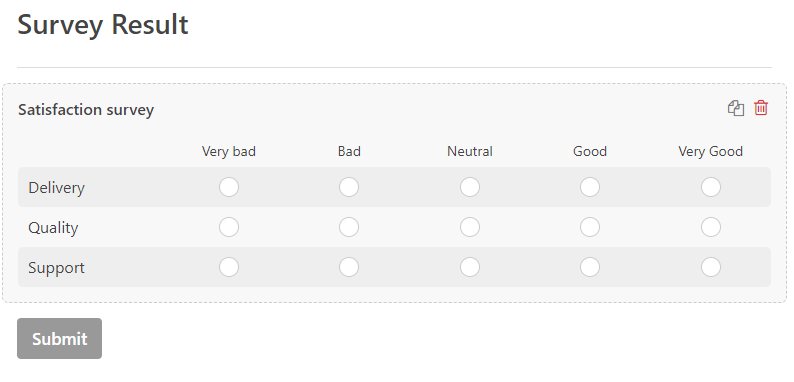
Task: Select Very bad for Delivery
Action: click(229, 187)
